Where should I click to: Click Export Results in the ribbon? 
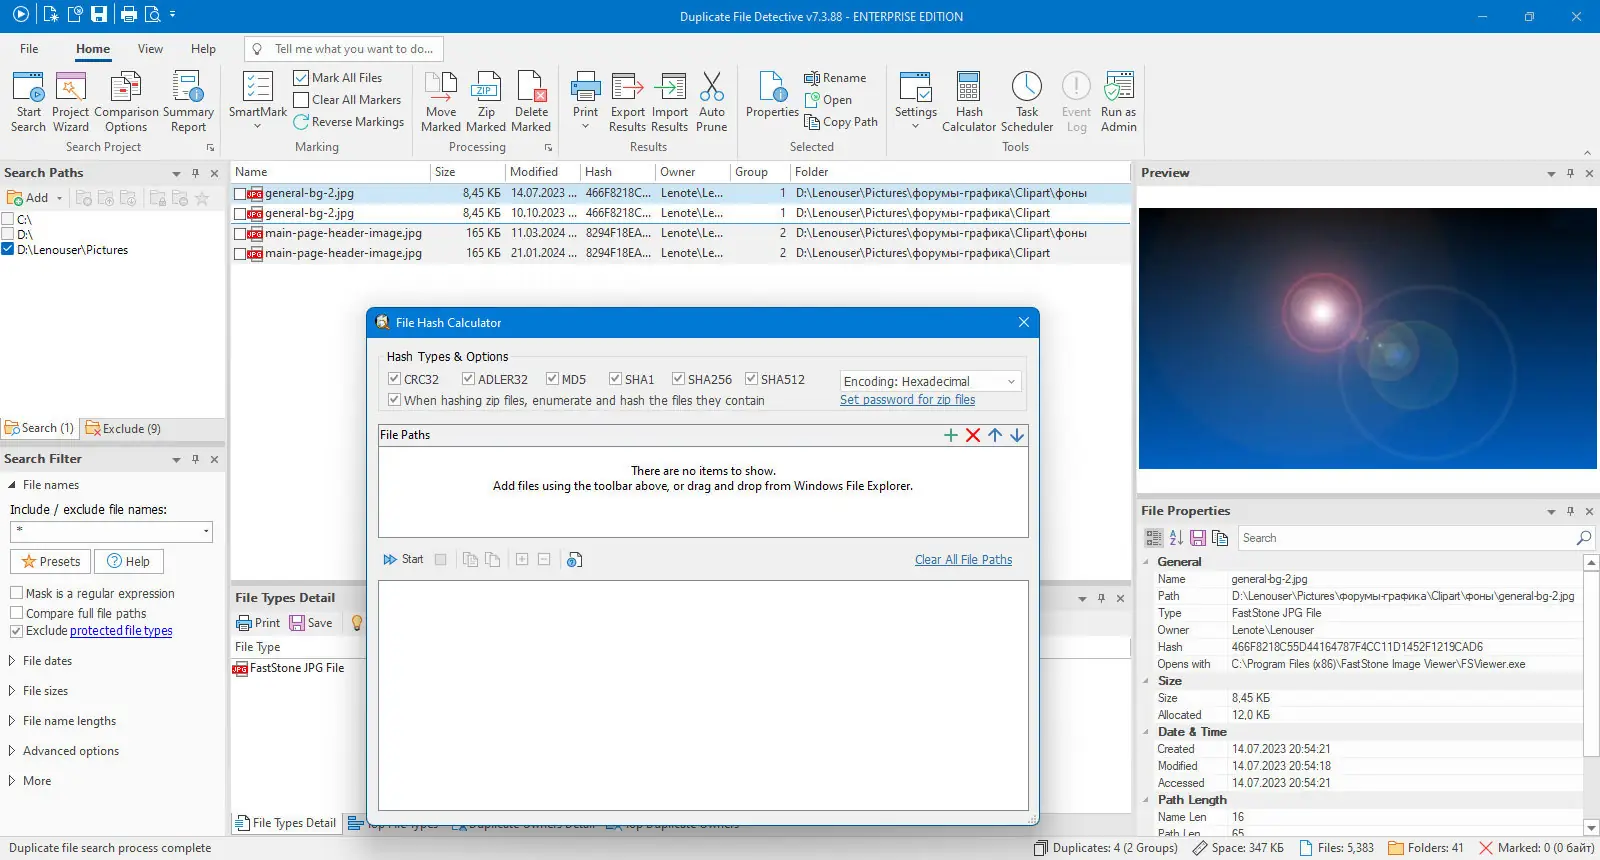tap(627, 101)
